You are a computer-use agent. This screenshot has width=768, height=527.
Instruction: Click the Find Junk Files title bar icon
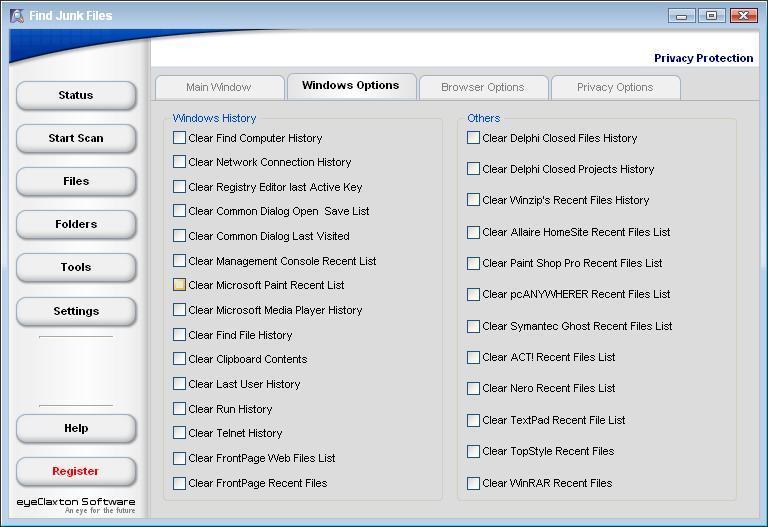pyautogui.click(x=17, y=16)
